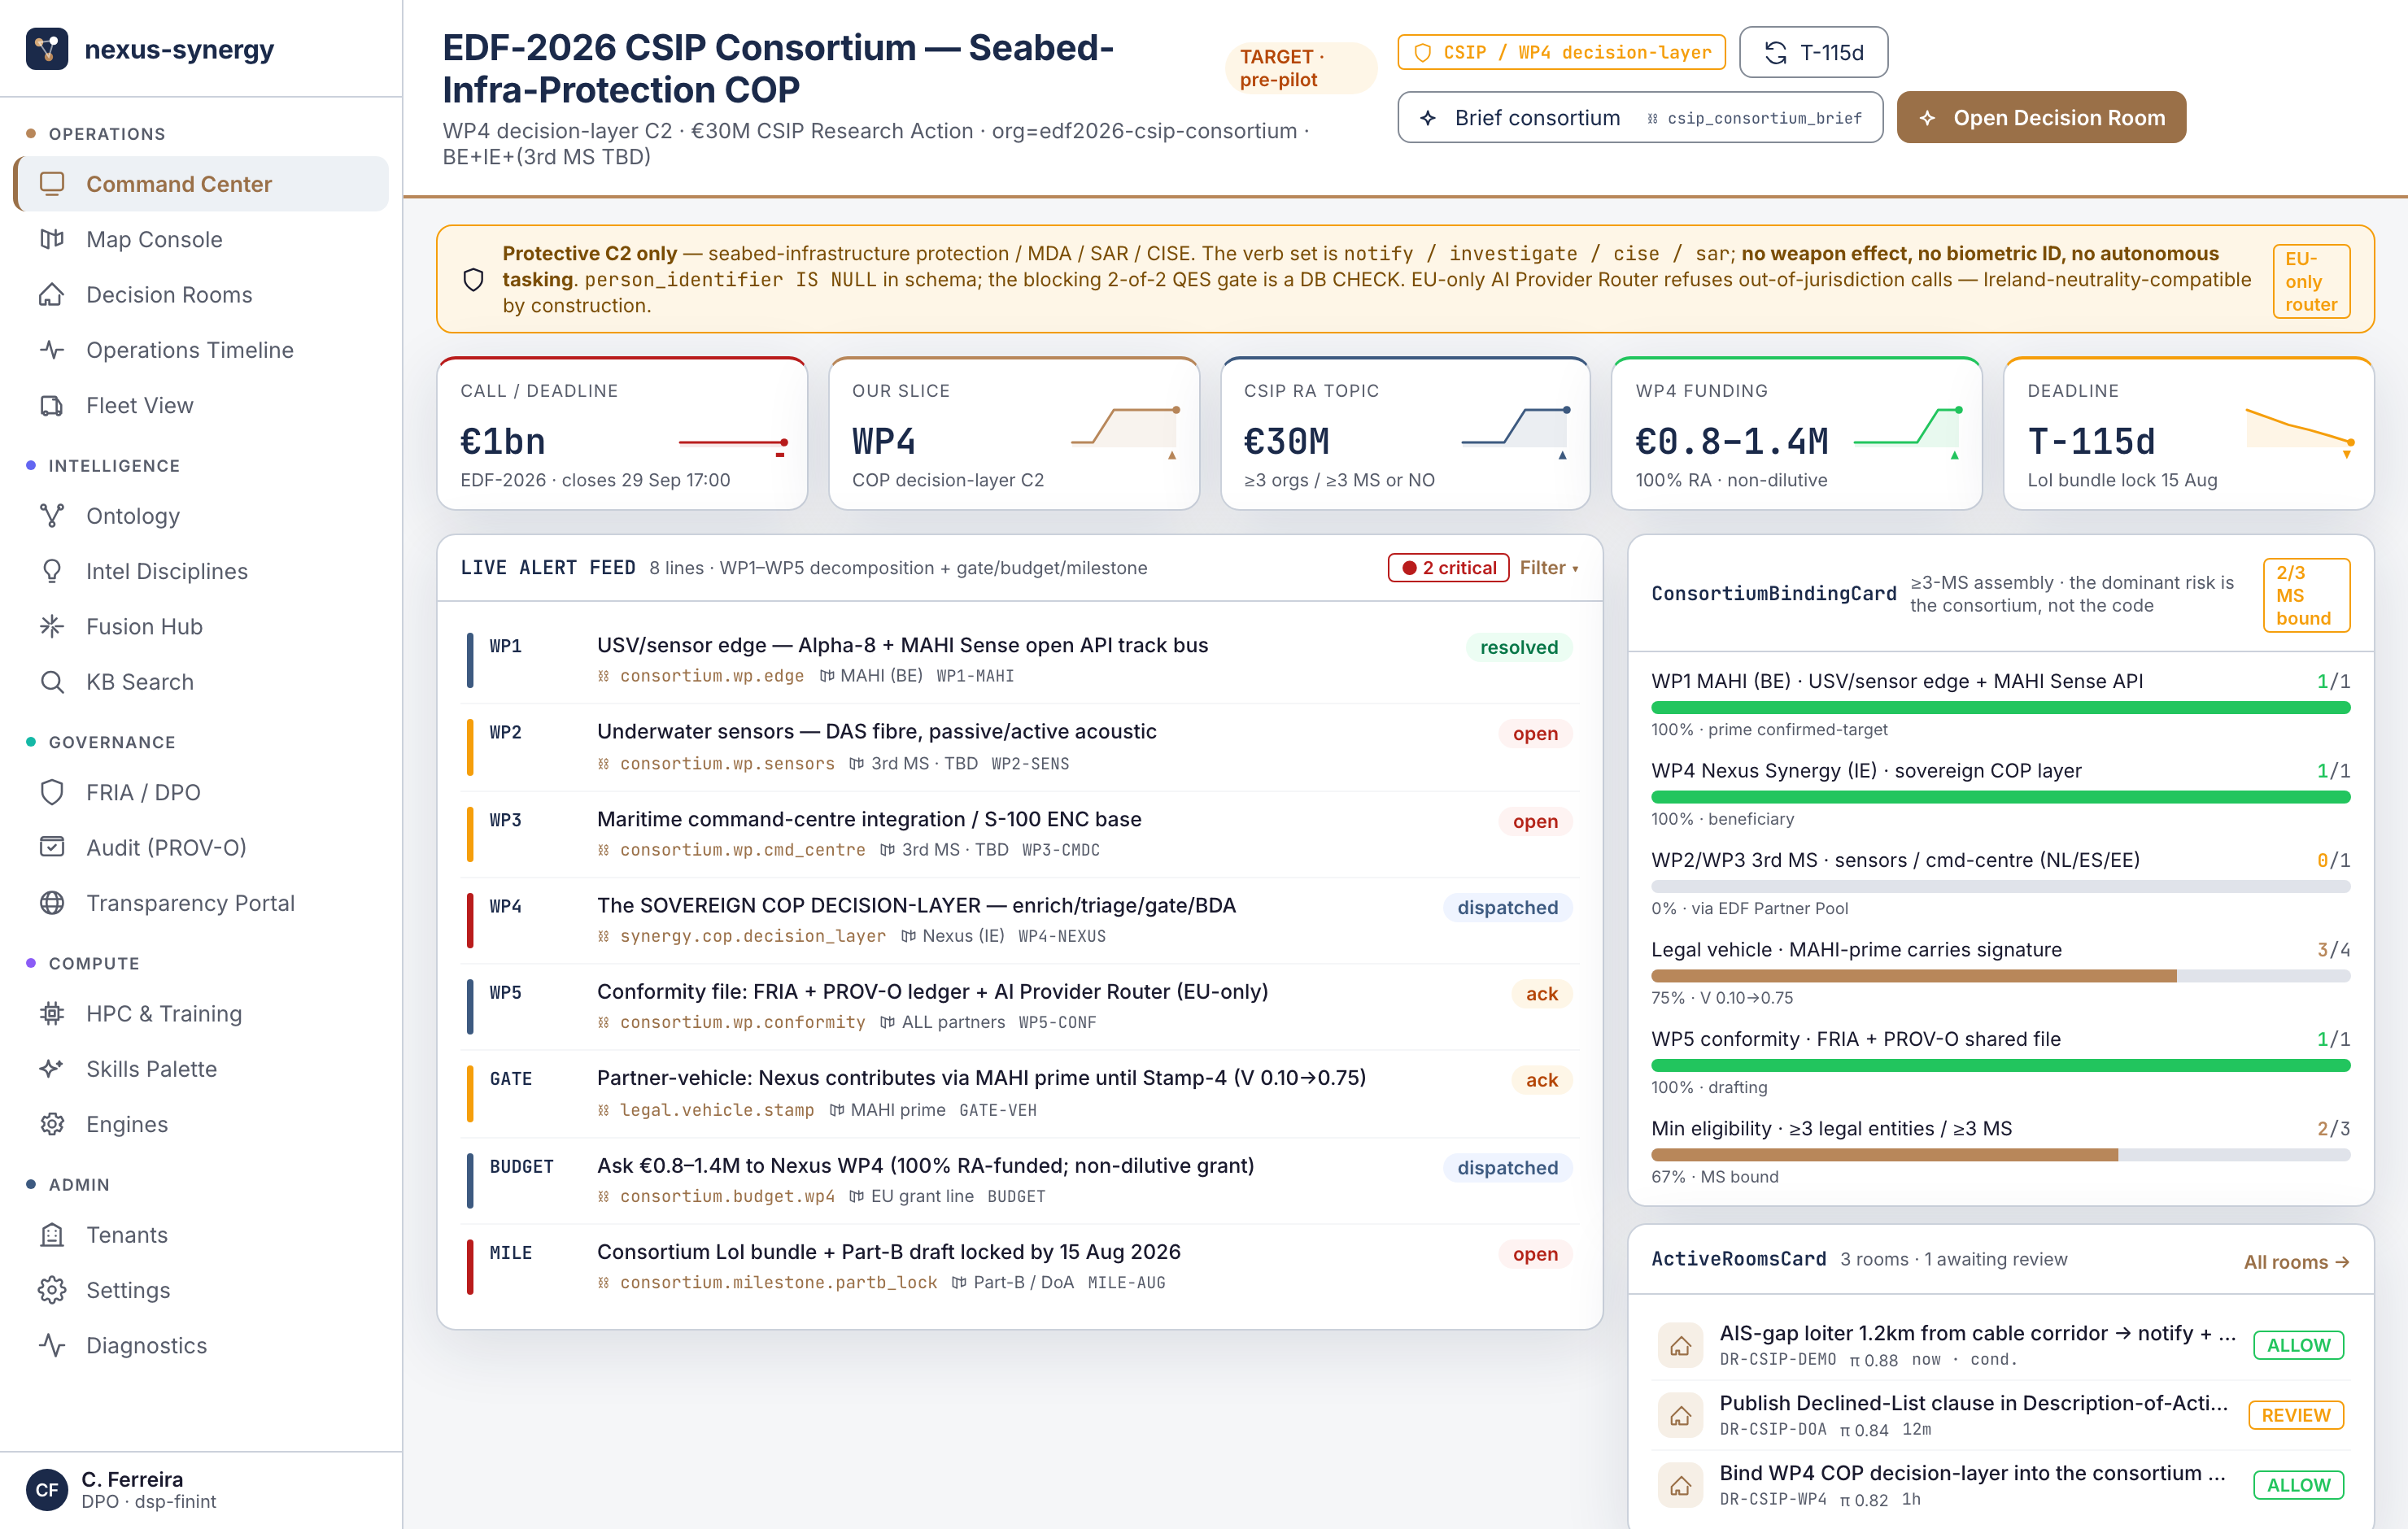Screen dimensions: 2408x1529
Task: Click BUDGET alert Ask €0.8–1.4M title
Action: point(925,1165)
